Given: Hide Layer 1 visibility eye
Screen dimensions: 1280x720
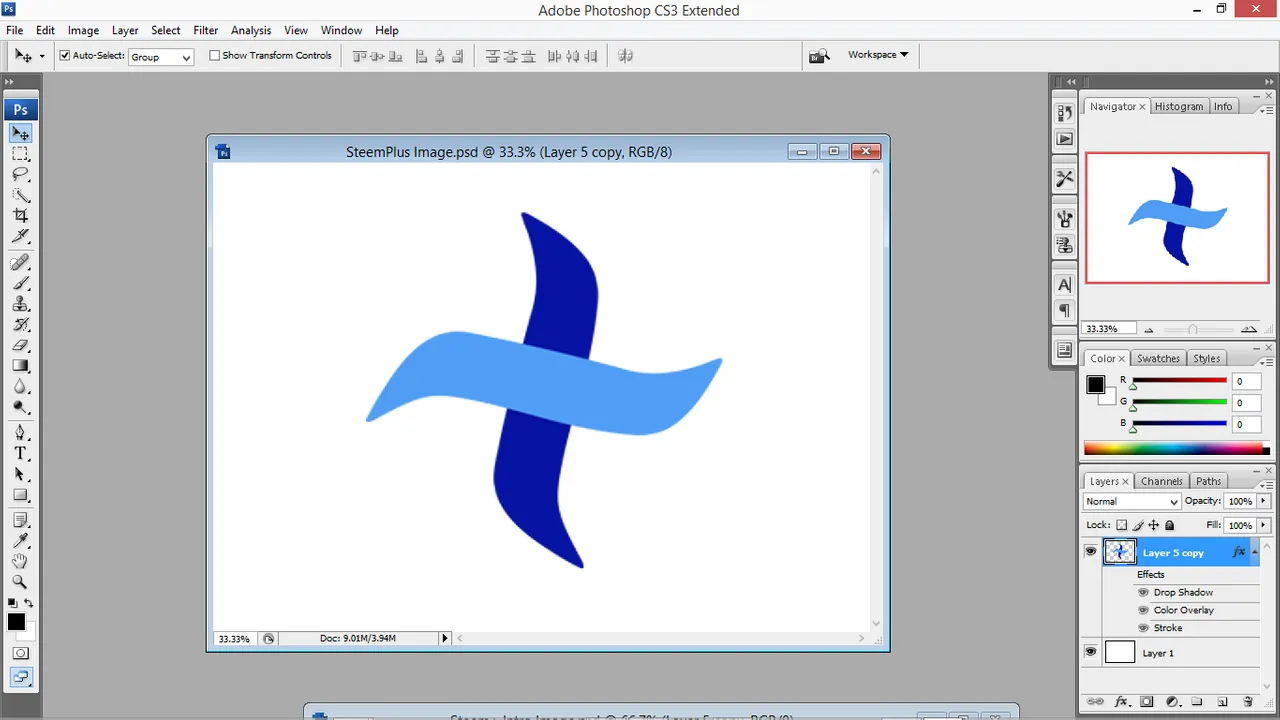Looking at the screenshot, I should (x=1091, y=652).
